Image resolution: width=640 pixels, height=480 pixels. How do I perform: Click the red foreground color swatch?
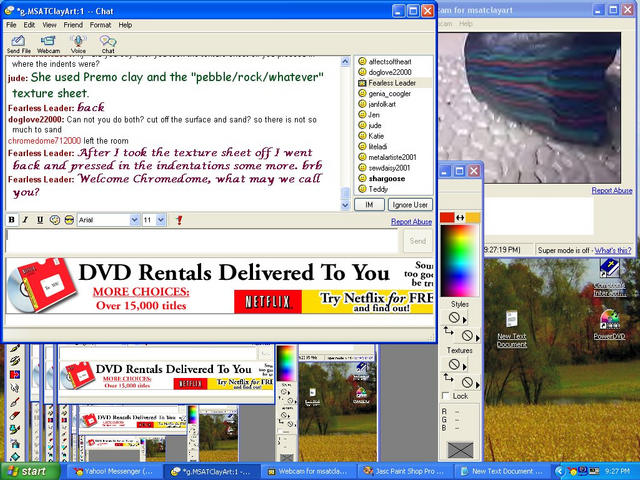coord(447,218)
